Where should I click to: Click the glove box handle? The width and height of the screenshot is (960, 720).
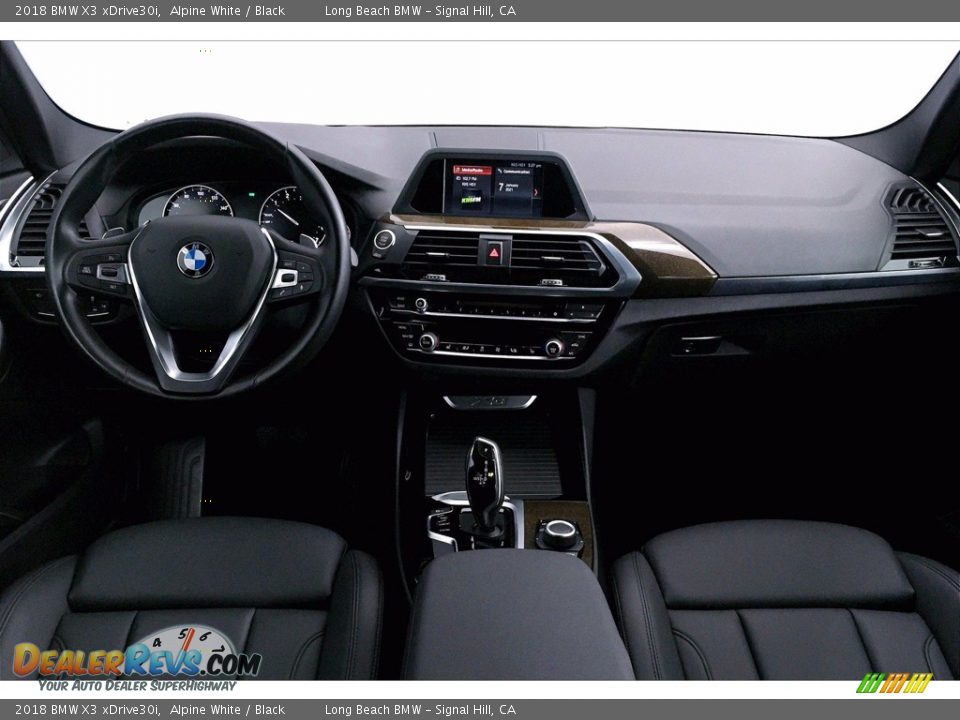click(x=698, y=345)
